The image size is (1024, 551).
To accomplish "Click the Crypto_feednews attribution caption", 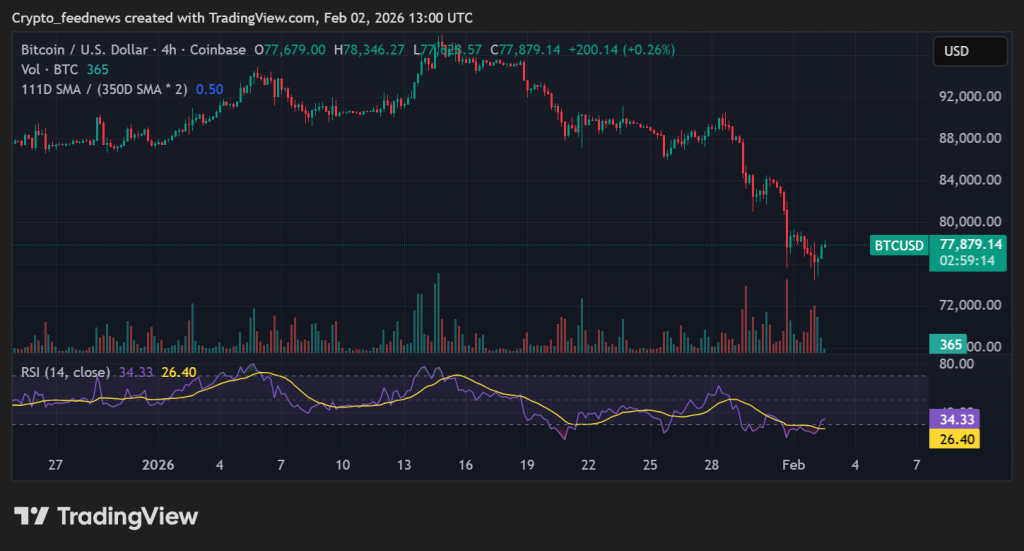I will [x=242, y=18].
